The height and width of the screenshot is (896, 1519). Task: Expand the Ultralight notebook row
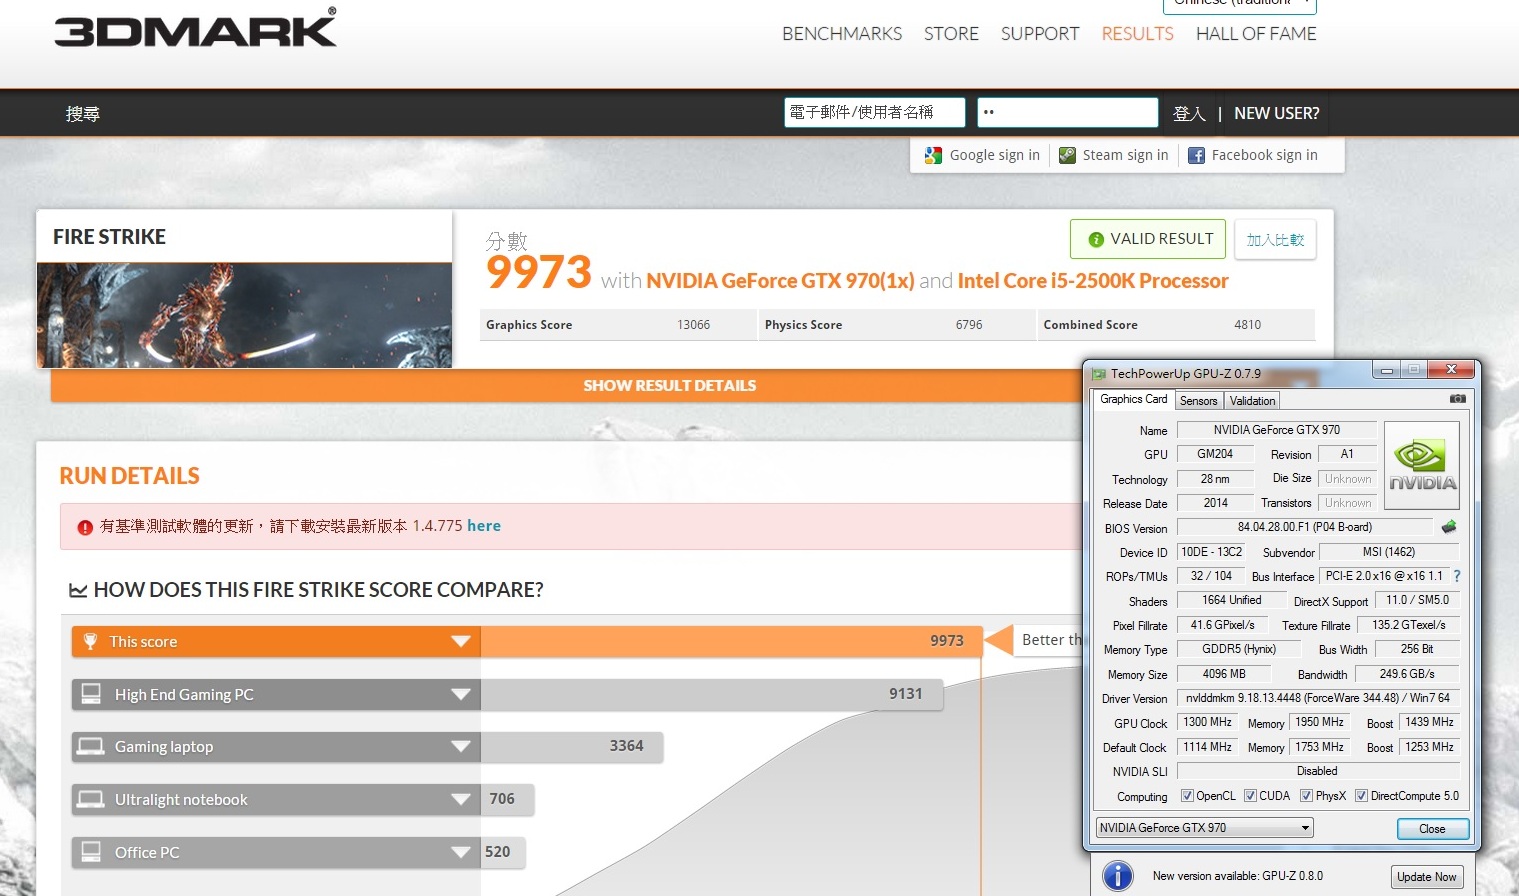pyautogui.click(x=461, y=799)
